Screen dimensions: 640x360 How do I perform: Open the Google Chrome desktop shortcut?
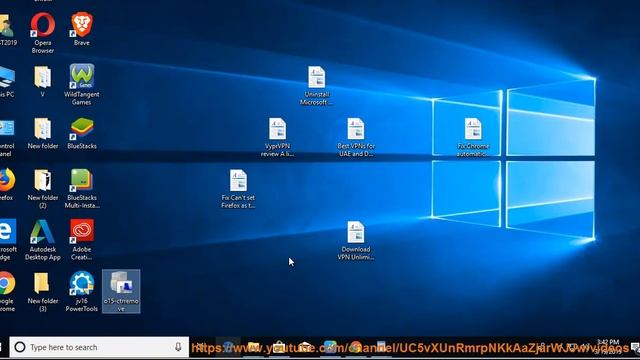pyautogui.click(x=7, y=292)
